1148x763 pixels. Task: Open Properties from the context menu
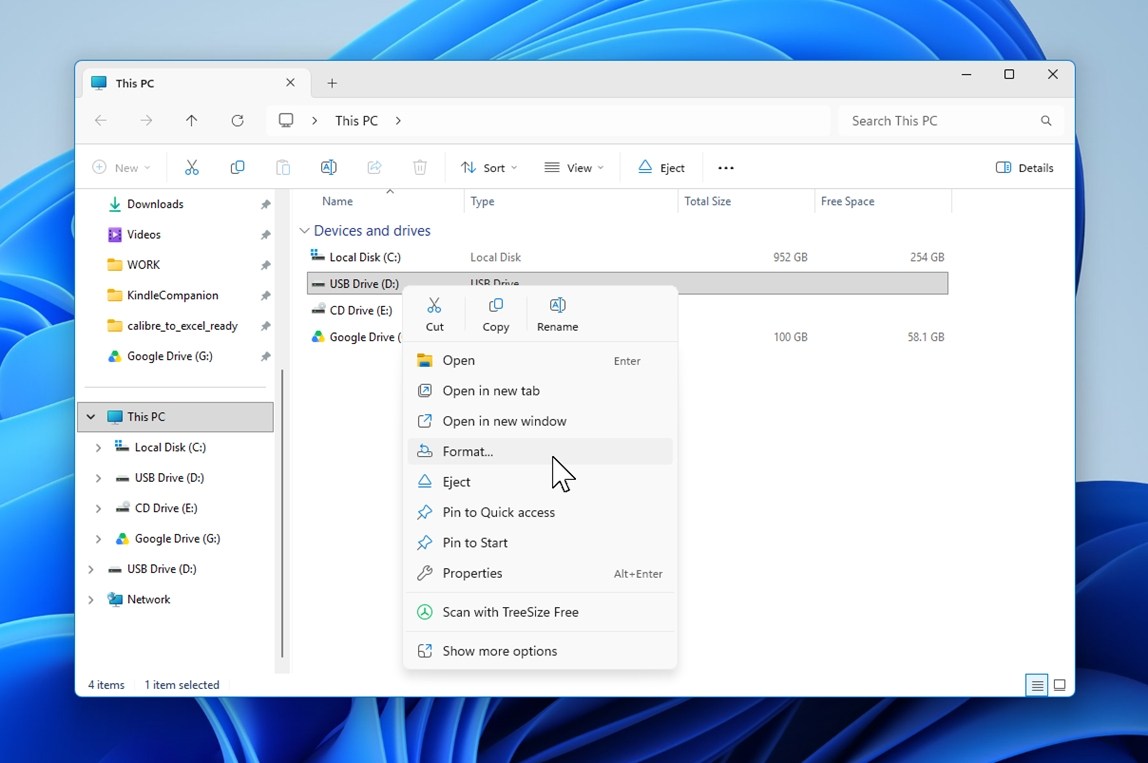tap(540, 573)
